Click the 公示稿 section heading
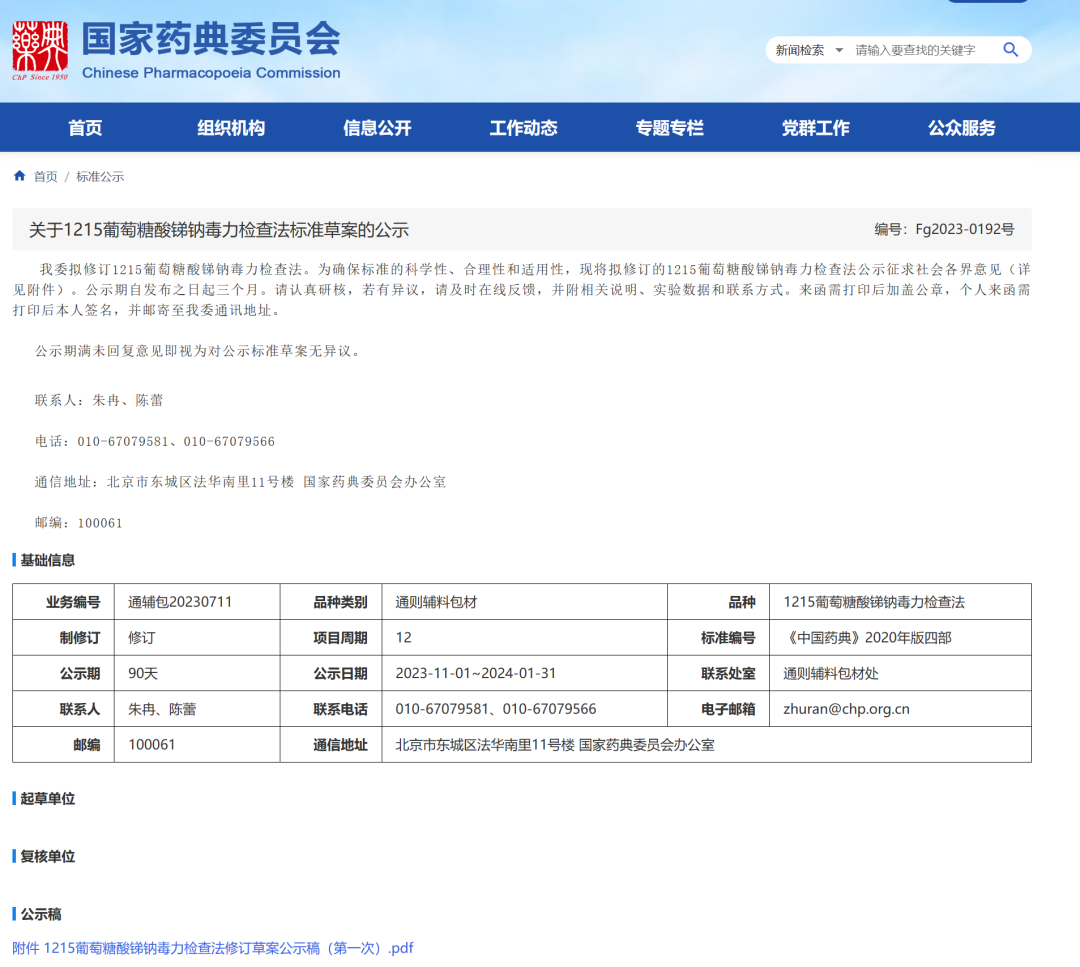 41,914
